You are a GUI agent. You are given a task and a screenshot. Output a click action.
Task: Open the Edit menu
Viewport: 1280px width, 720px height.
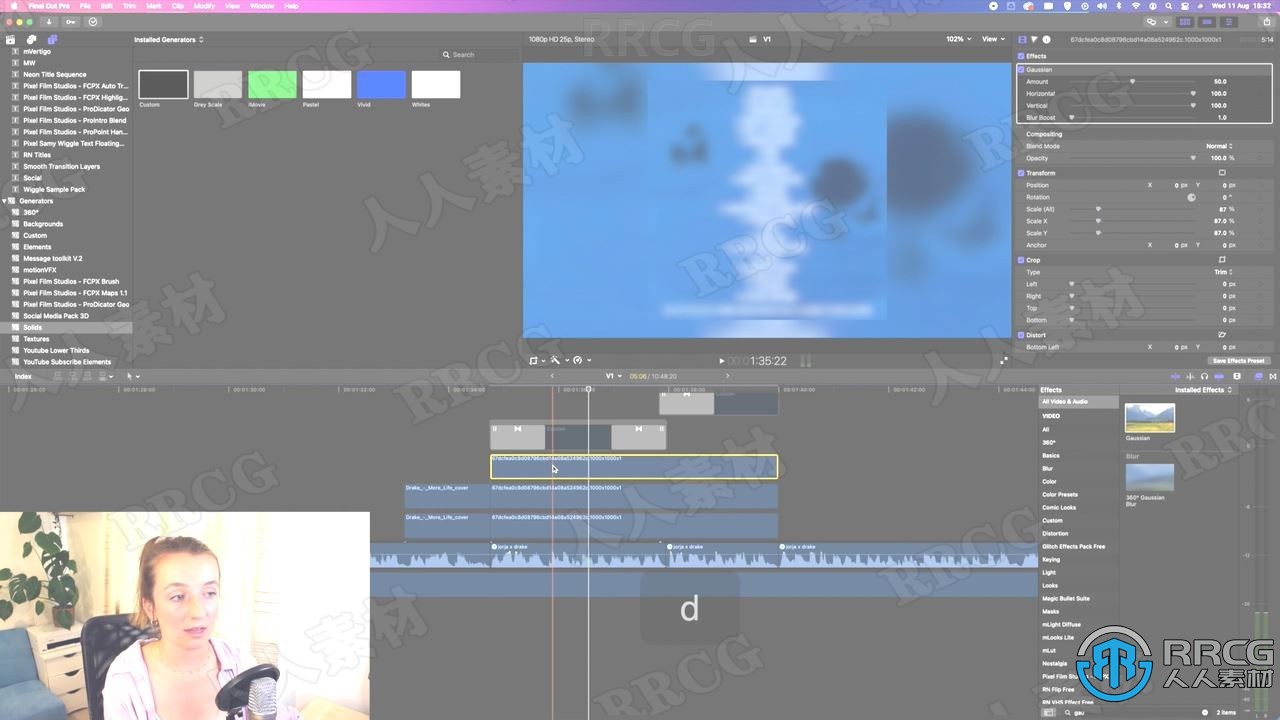[x=108, y=6]
